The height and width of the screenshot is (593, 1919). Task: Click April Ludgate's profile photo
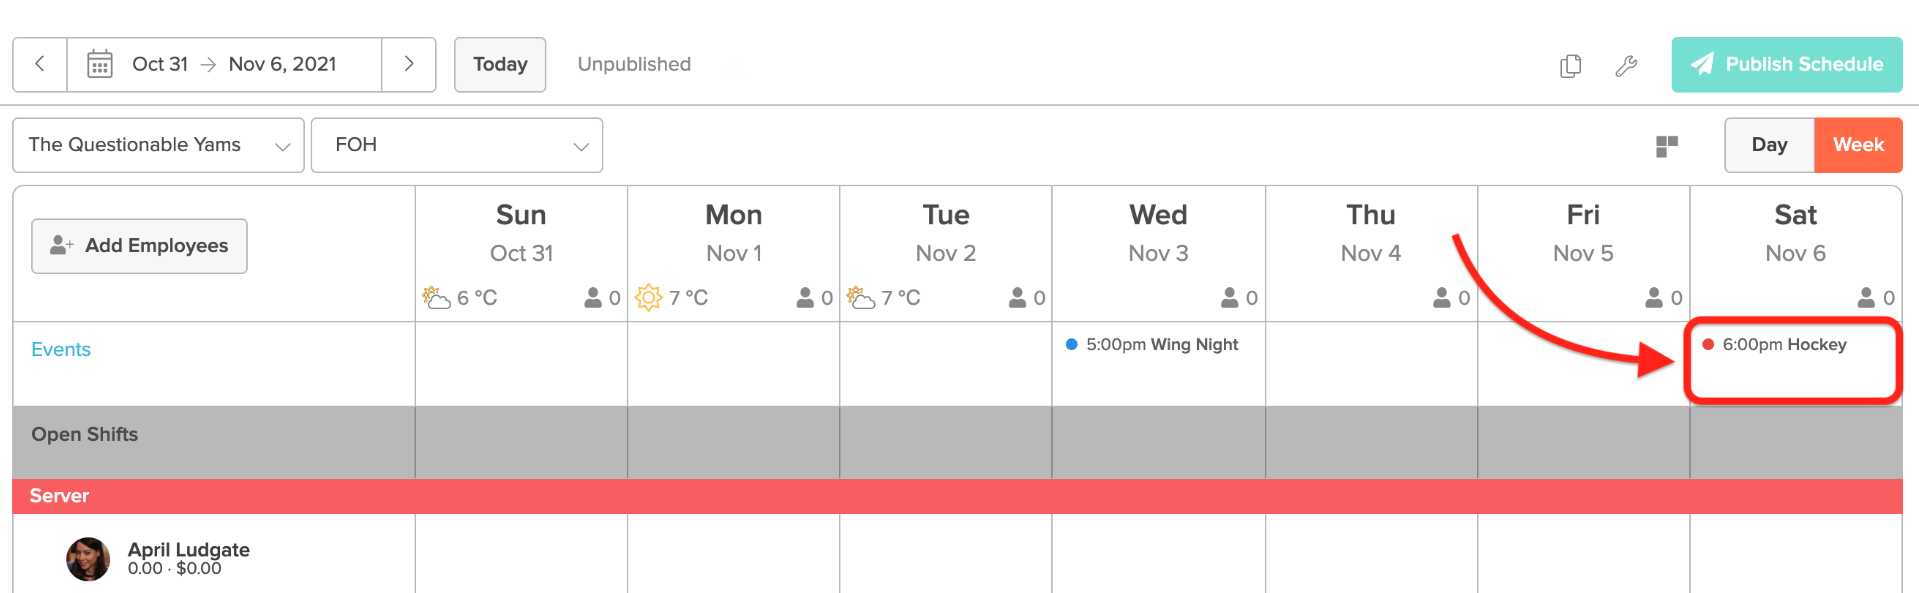88,559
